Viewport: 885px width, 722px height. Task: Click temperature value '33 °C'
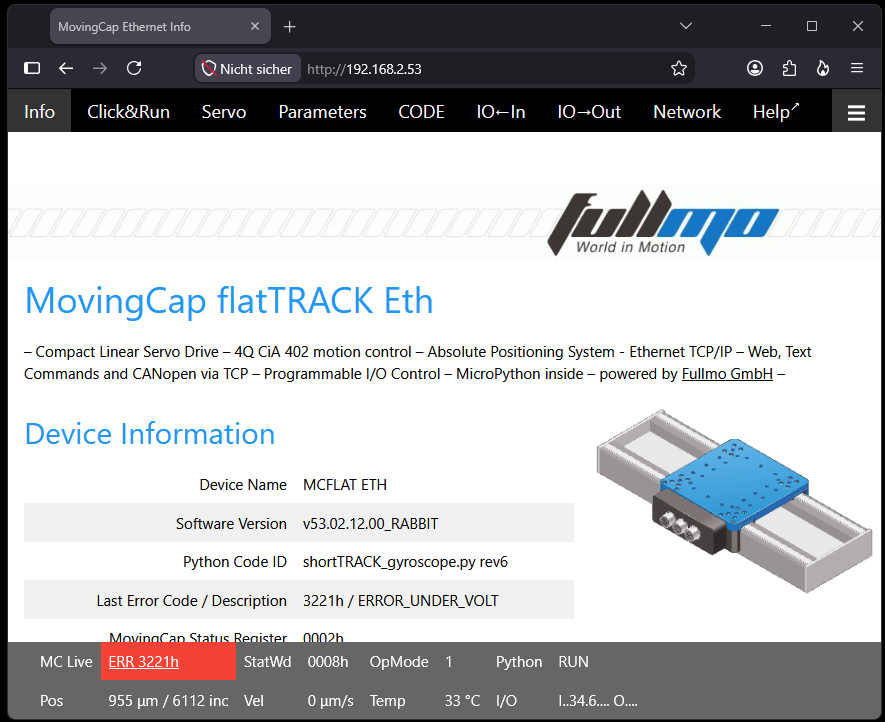(x=462, y=701)
